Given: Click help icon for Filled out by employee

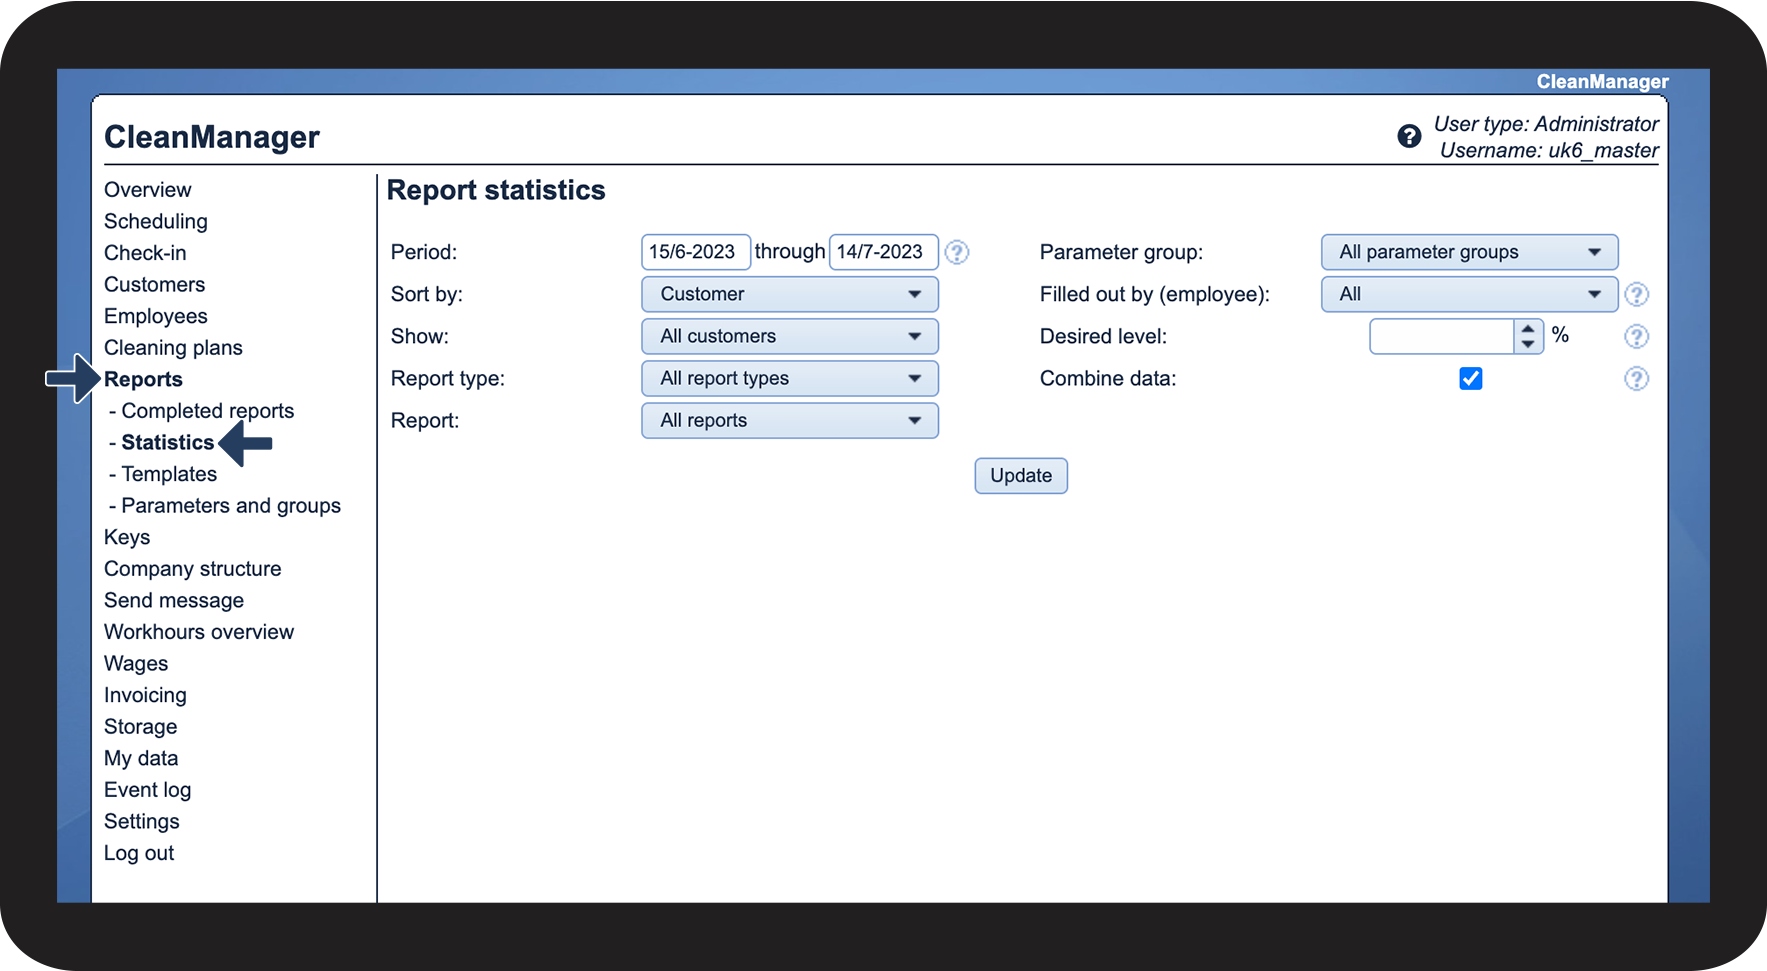Looking at the screenshot, I should [x=1636, y=294].
